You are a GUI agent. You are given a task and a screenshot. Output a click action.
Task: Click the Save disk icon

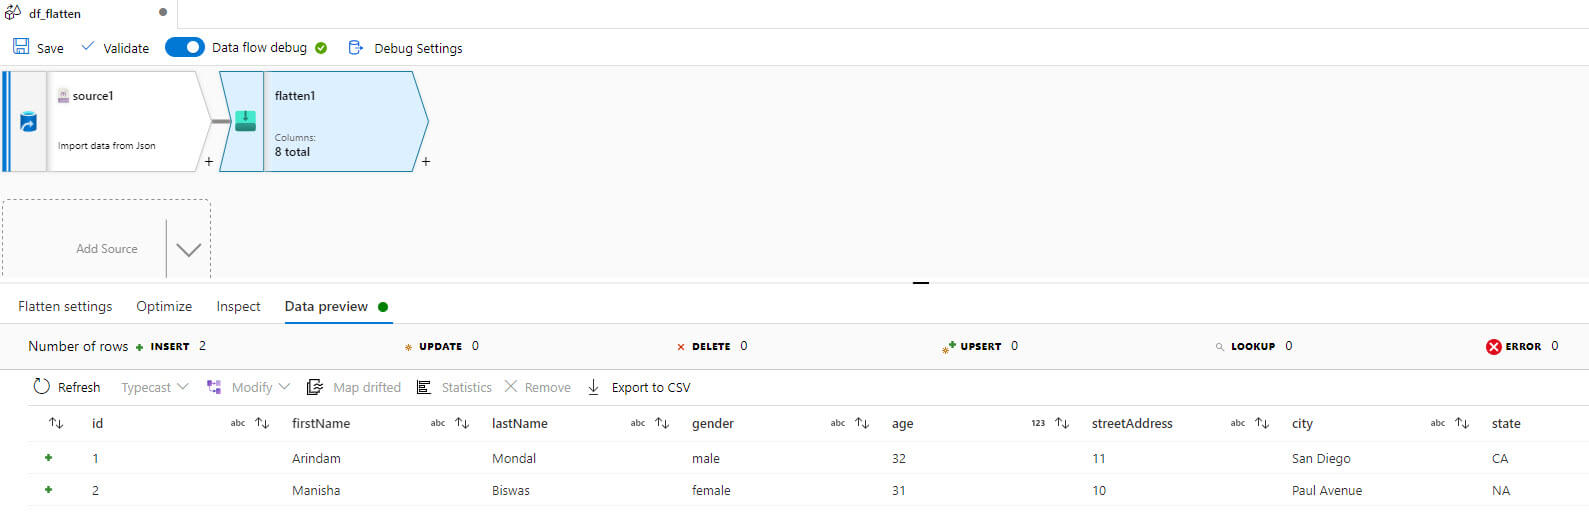click(21, 47)
